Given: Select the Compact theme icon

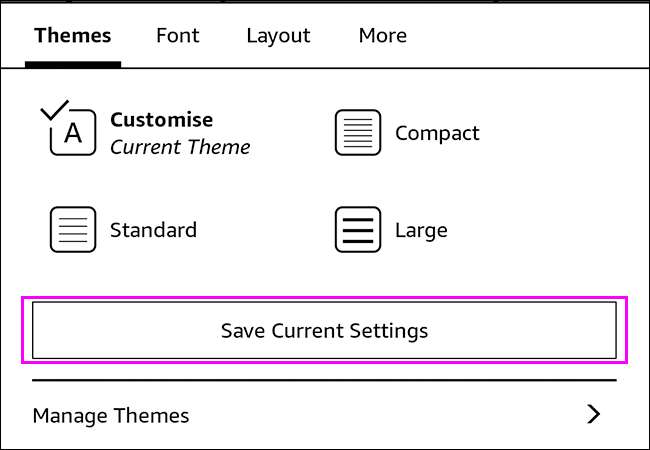Looking at the screenshot, I should pyautogui.click(x=358, y=133).
